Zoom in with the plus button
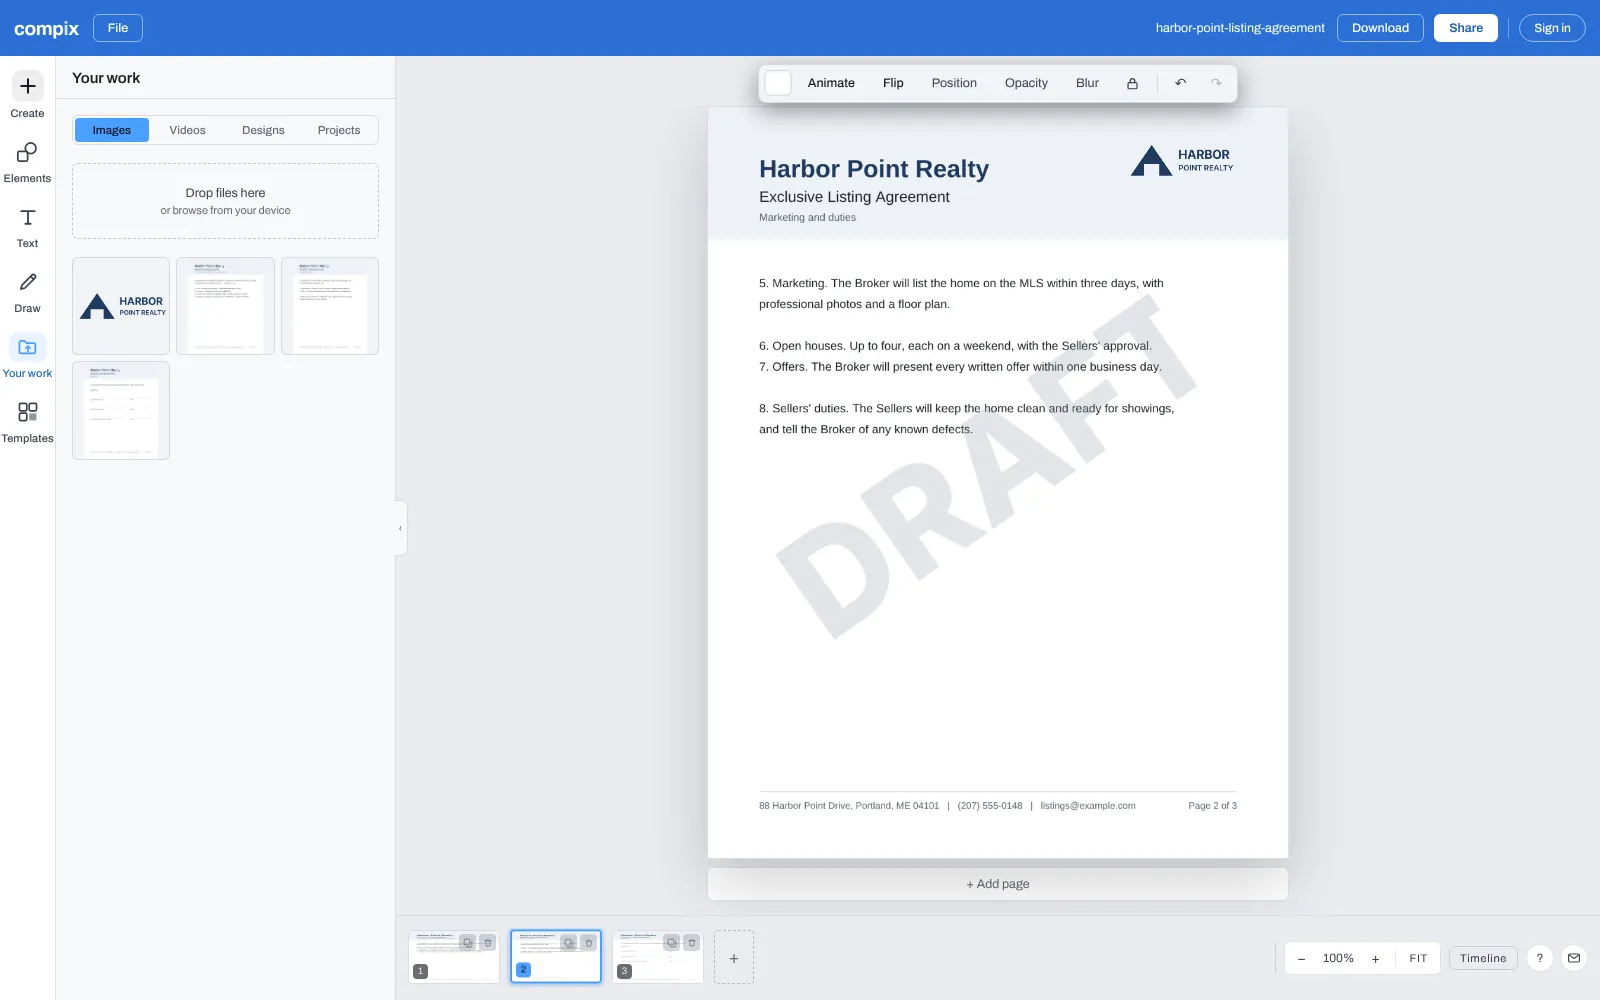This screenshot has height=1000, width=1600. click(x=1375, y=958)
